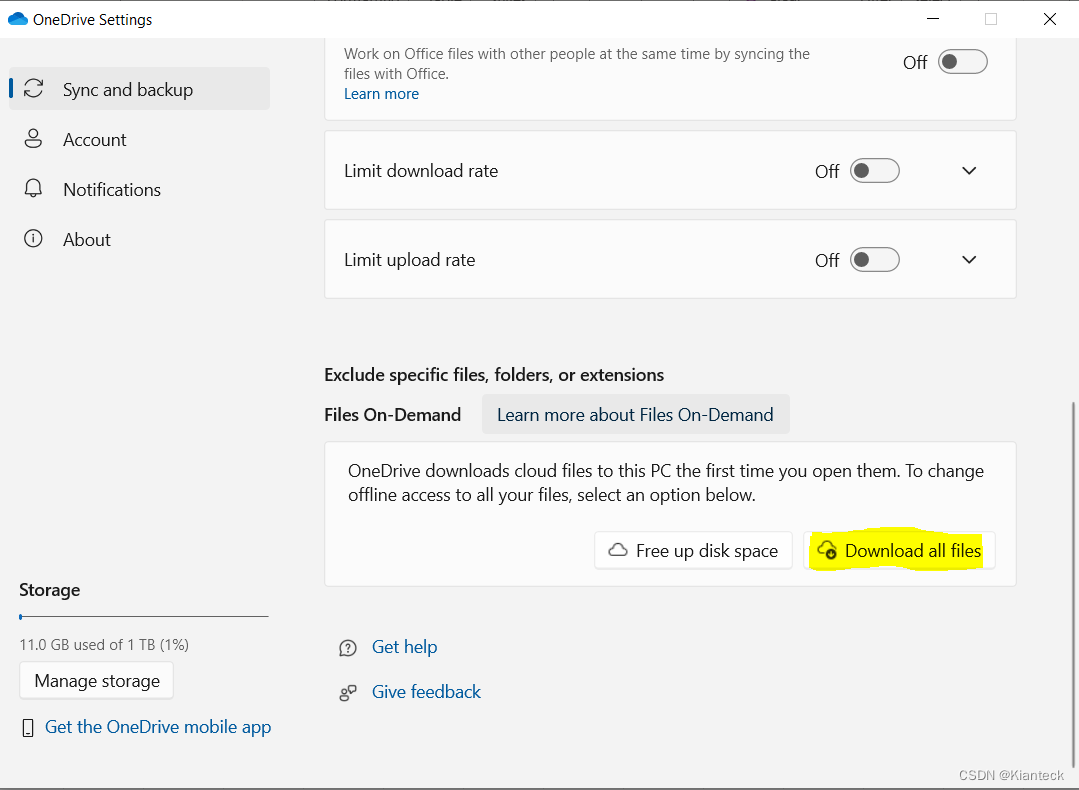Viewport: 1079px width, 790px height.
Task: Click the question mark icon beside Get help
Action: coord(347,647)
